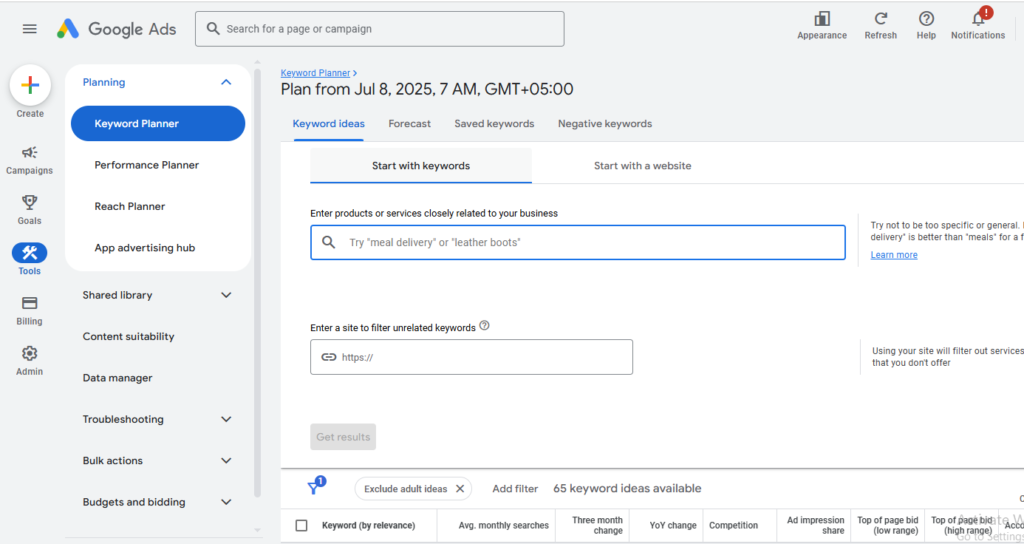Switch to the Forecast tab
The image size is (1024, 544).
[x=409, y=124]
